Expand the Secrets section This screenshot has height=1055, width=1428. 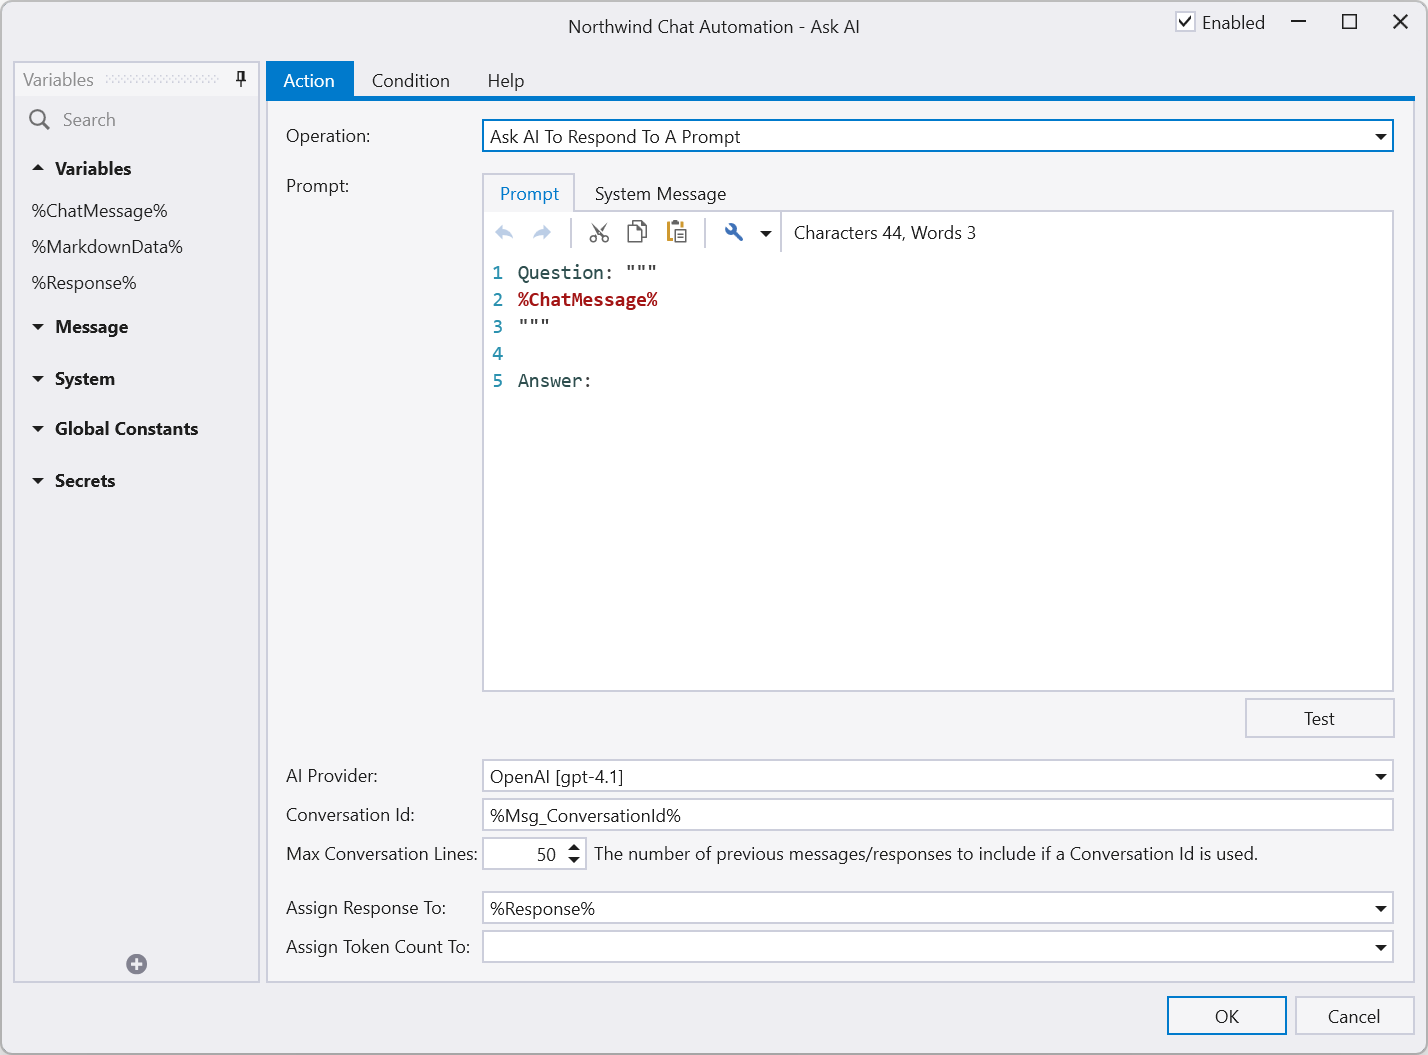(x=38, y=481)
